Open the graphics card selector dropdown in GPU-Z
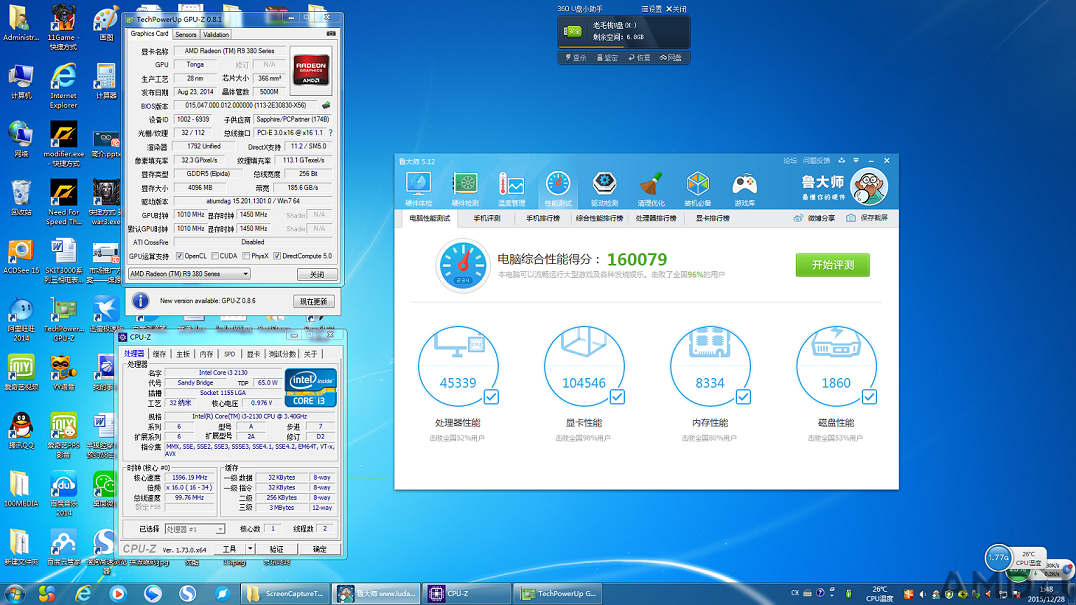 pos(189,274)
